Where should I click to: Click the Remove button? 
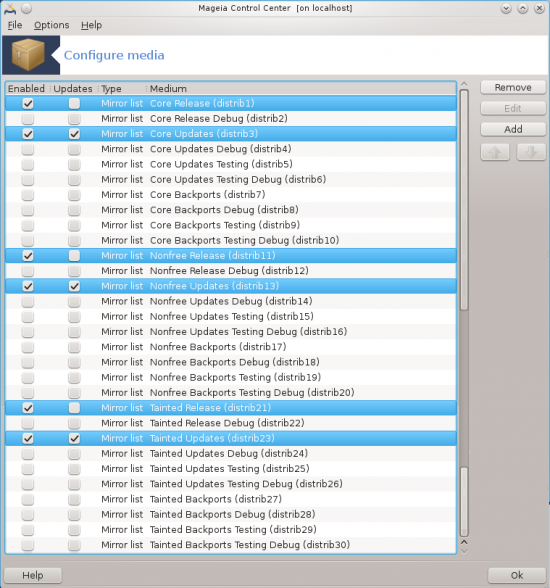[513, 87]
